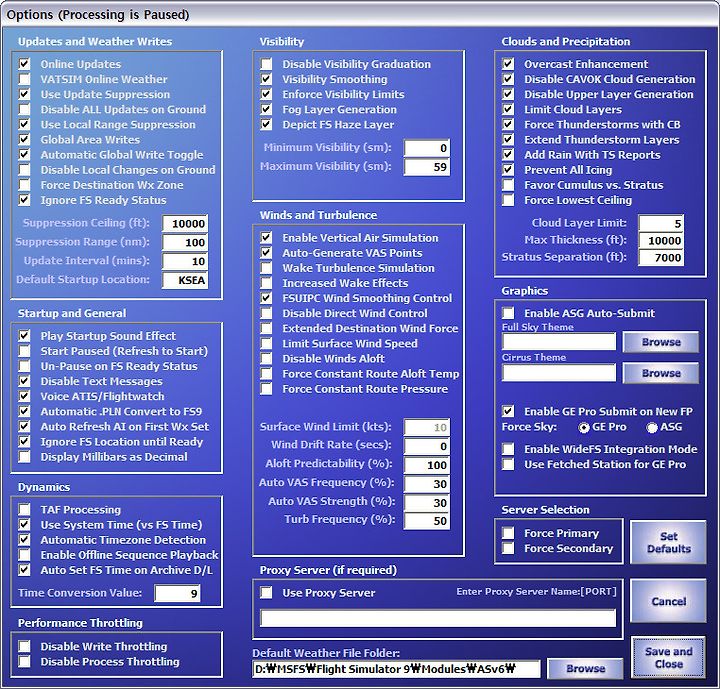Toggle FSUIPC Wind Smoothing Control

[x=266, y=298]
